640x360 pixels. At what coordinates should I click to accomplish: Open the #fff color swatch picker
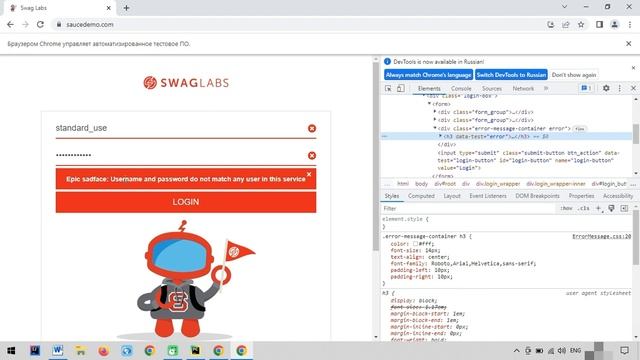point(415,244)
